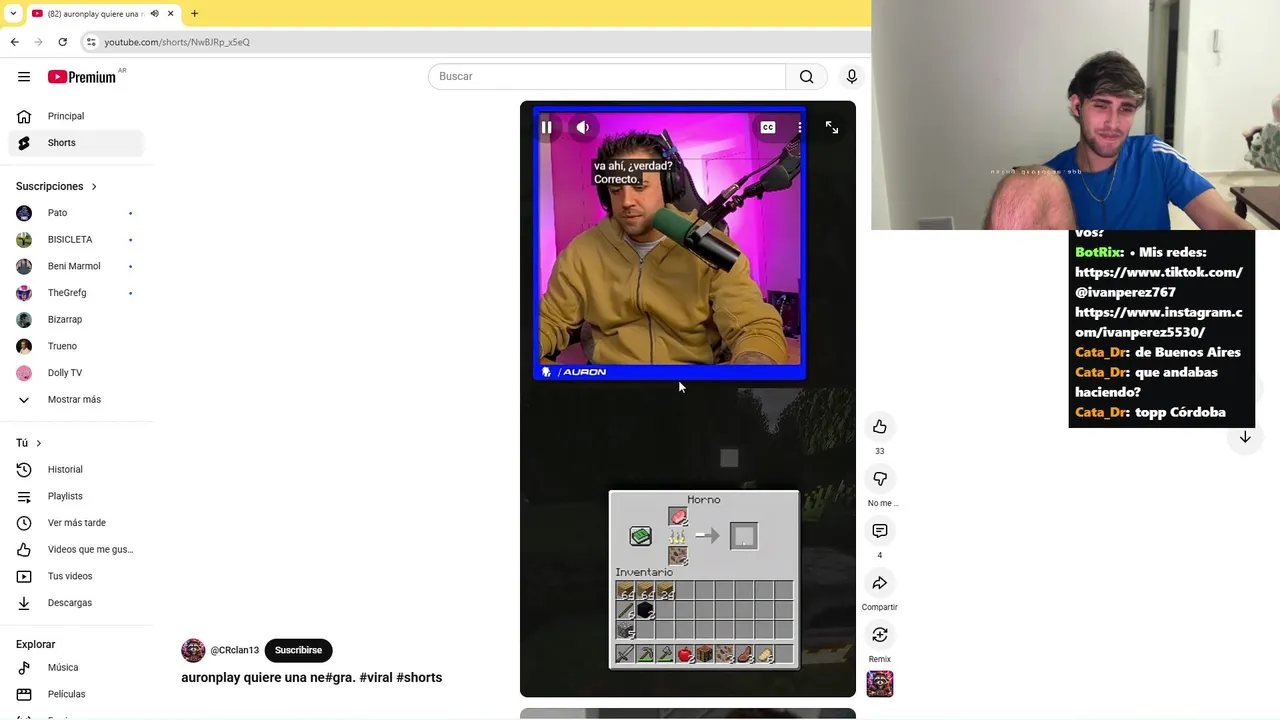This screenshot has height=720, width=1280.
Task: Open Playlists in the sidebar
Action: (x=76, y=496)
